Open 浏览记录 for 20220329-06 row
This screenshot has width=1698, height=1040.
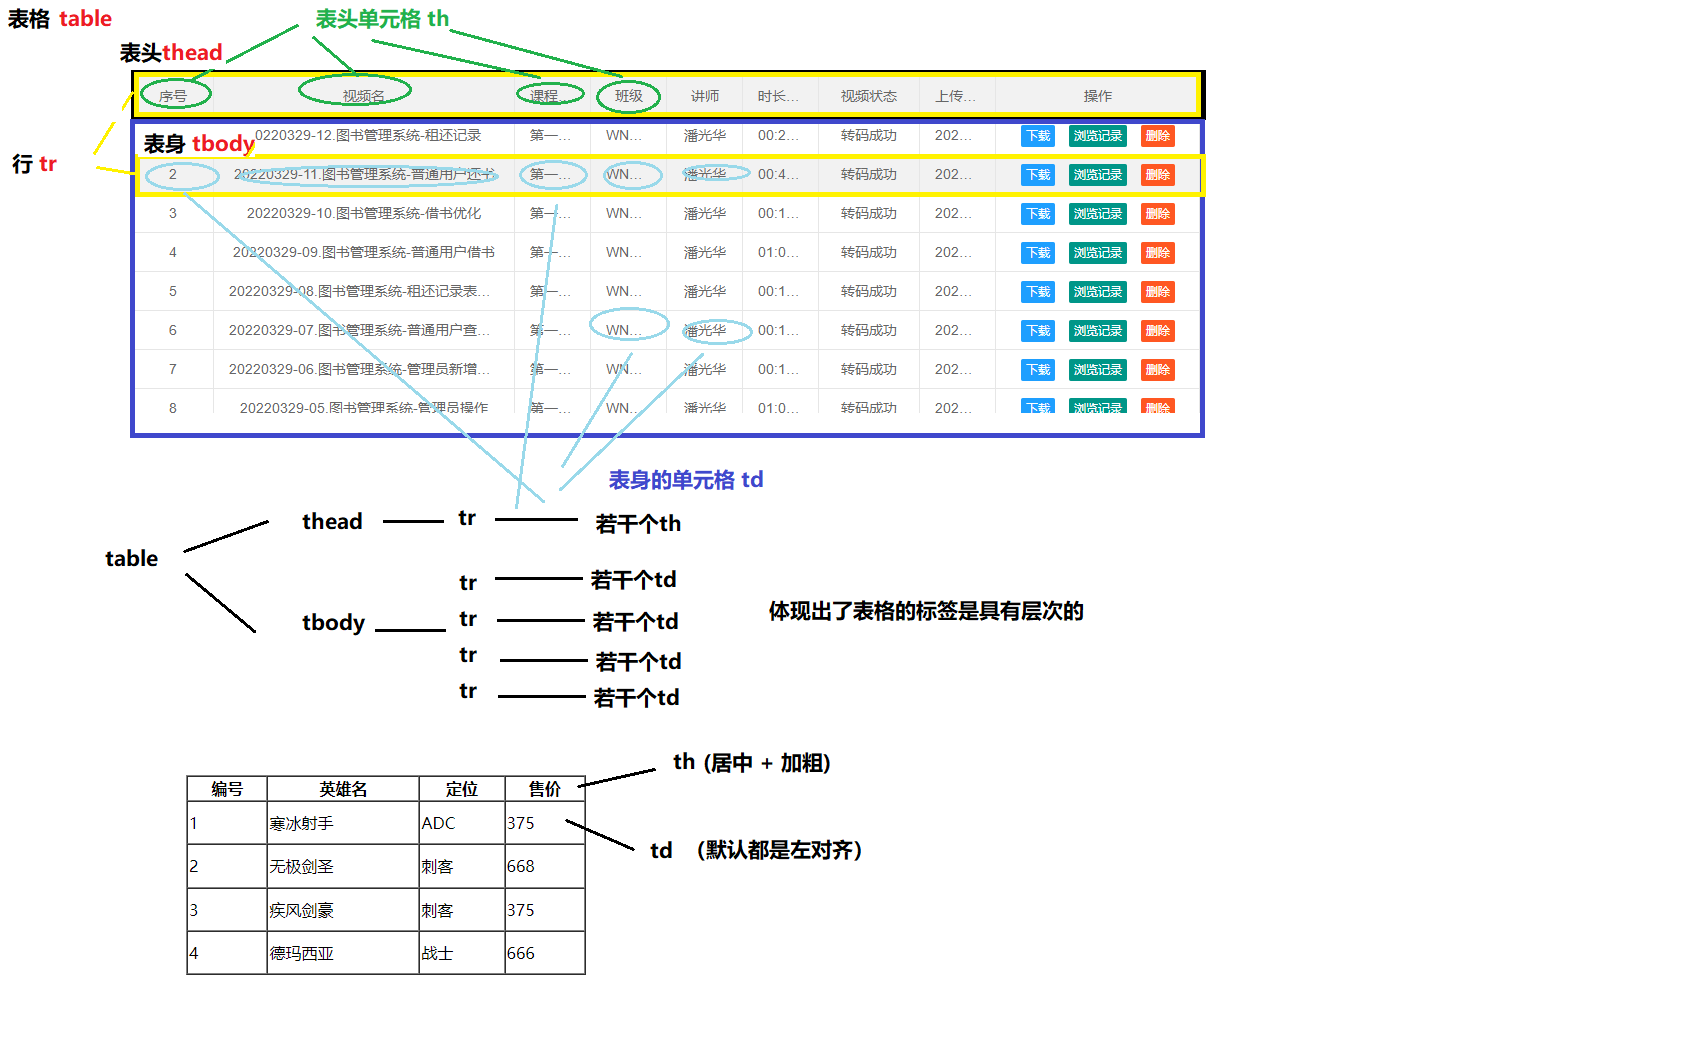tap(1097, 370)
